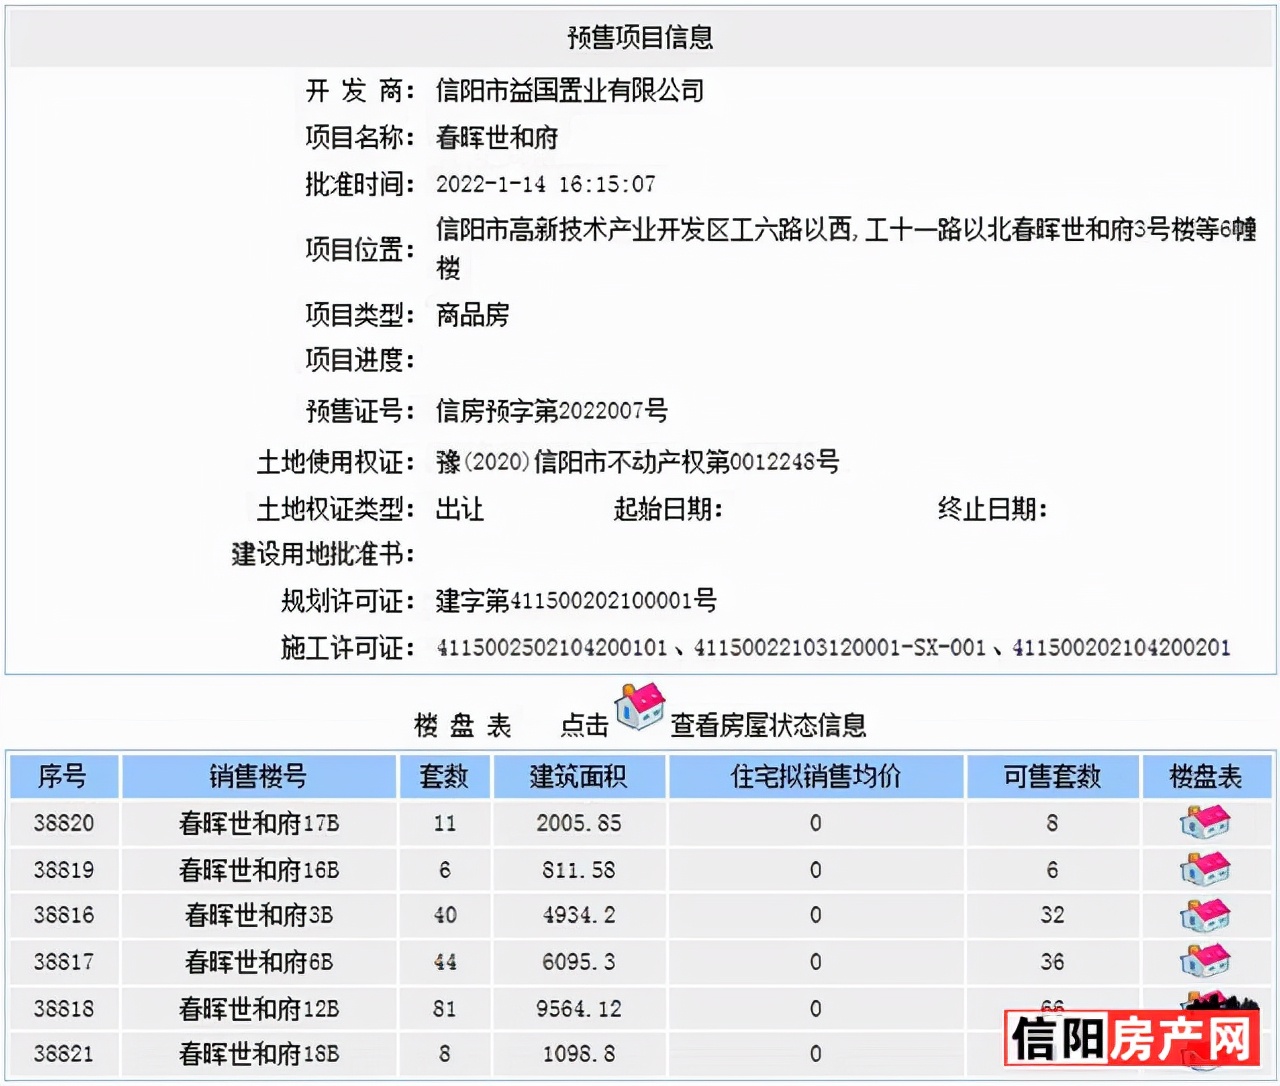Click serial number 38818

[64, 1009]
